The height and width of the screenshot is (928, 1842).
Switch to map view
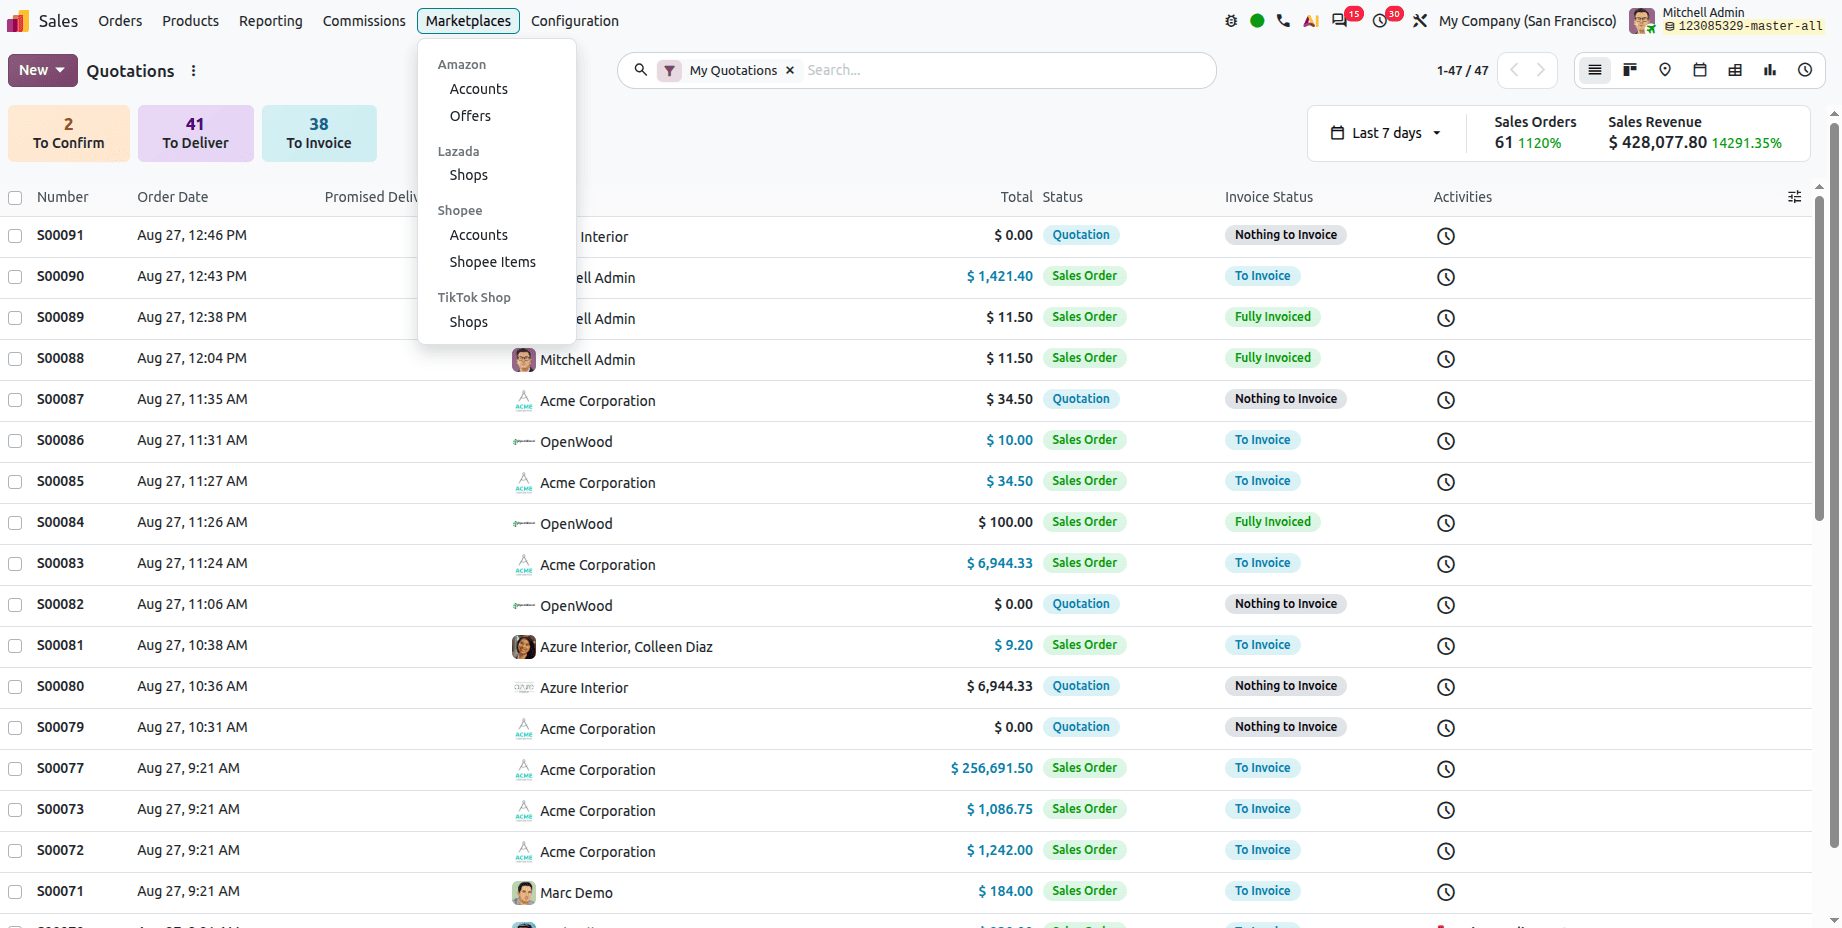pos(1665,70)
